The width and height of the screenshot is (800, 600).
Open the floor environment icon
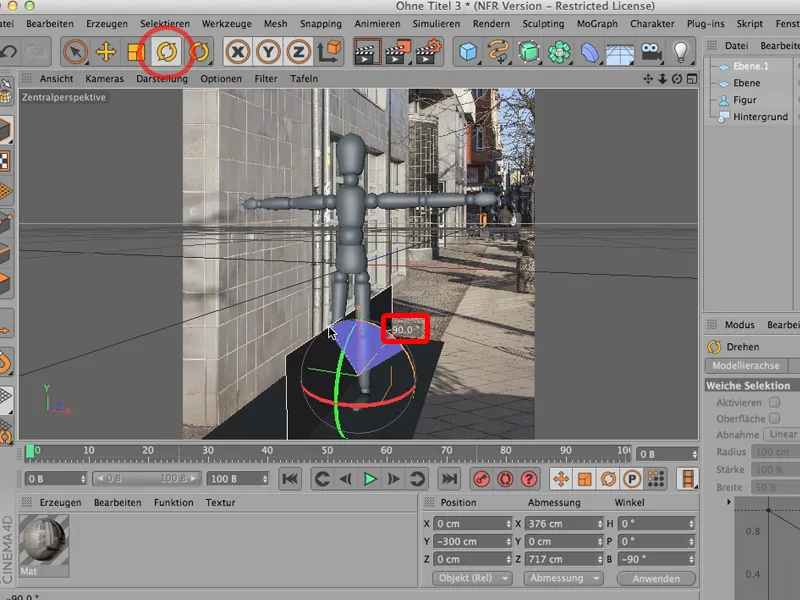620,52
